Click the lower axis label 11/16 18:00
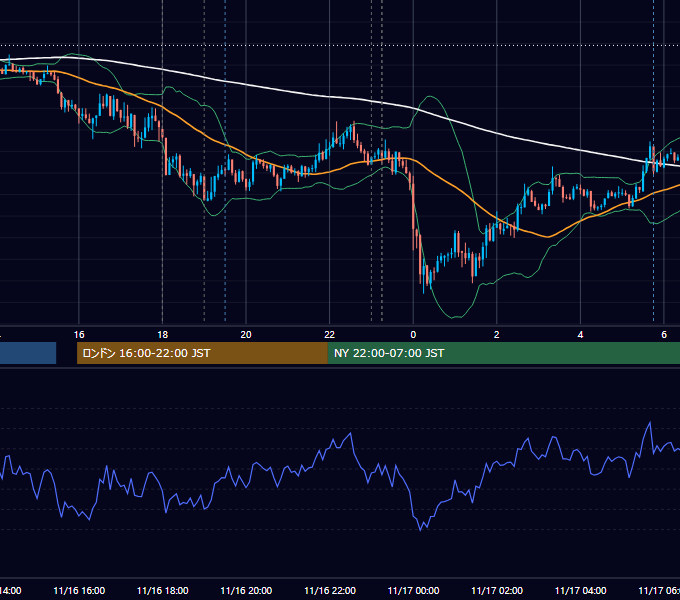The image size is (680, 600). pyautogui.click(x=163, y=591)
